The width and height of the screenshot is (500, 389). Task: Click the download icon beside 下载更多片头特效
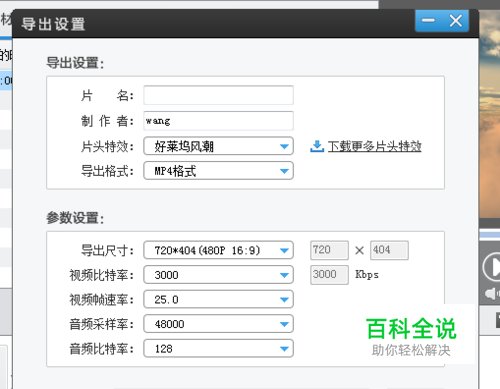pyautogui.click(x=317, y=146)
